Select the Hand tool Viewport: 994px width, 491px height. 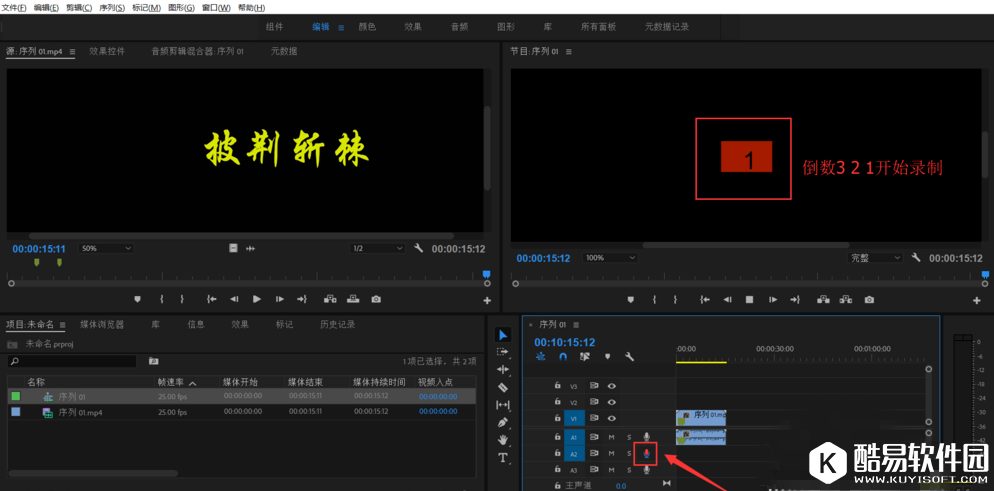503,440
